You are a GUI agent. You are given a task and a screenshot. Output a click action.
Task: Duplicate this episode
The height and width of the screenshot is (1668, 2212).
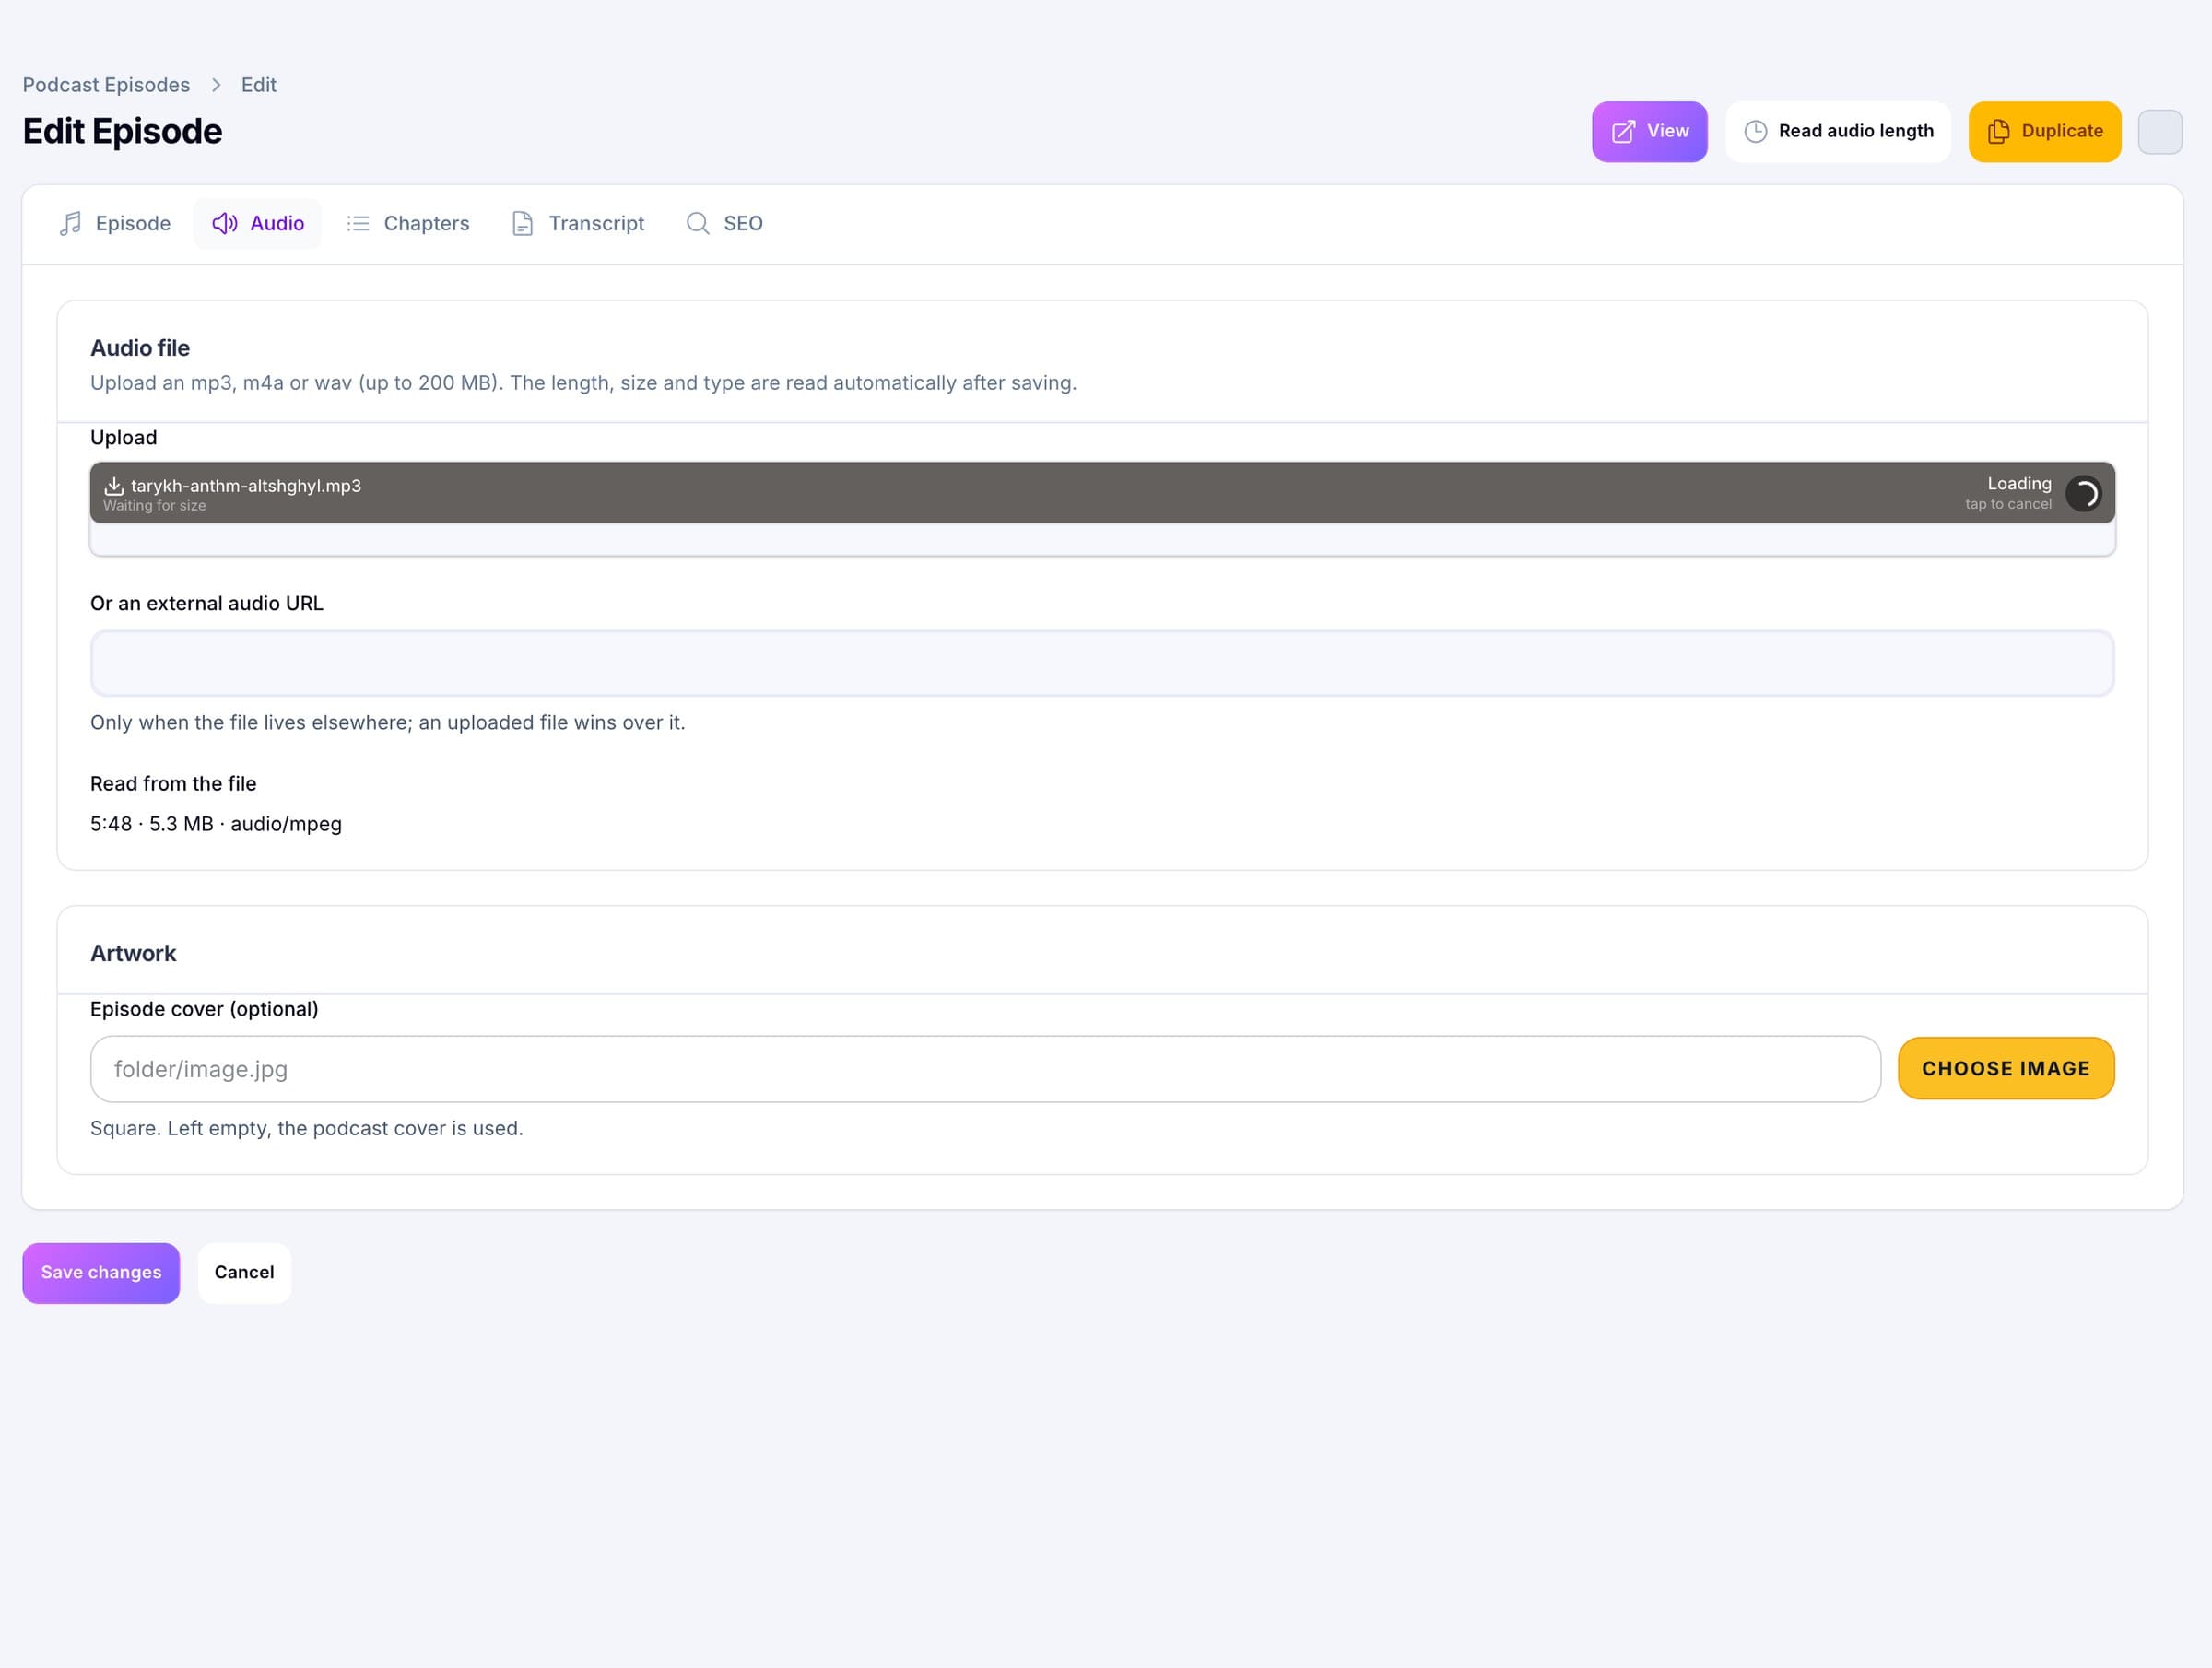[x=2044, y=131]
